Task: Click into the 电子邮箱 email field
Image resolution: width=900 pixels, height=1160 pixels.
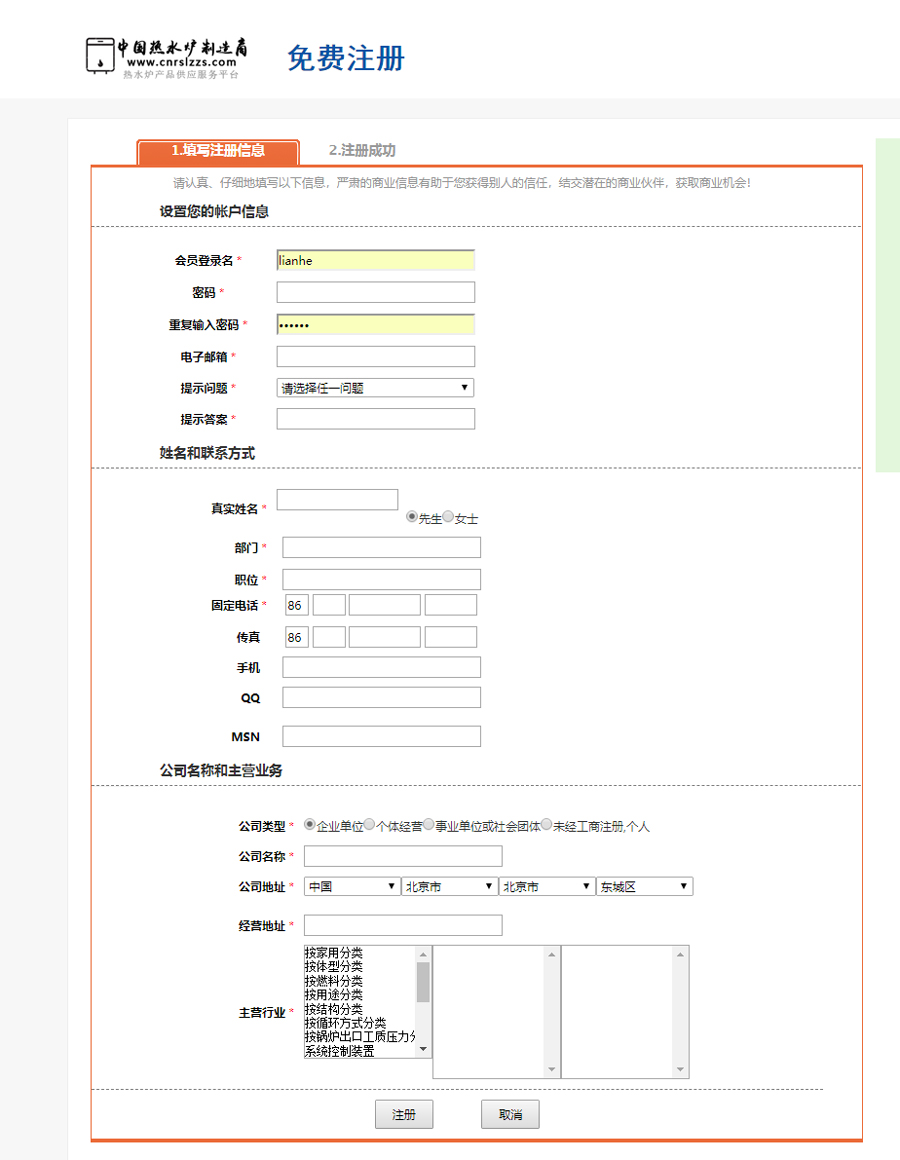Action: (375, 357)
